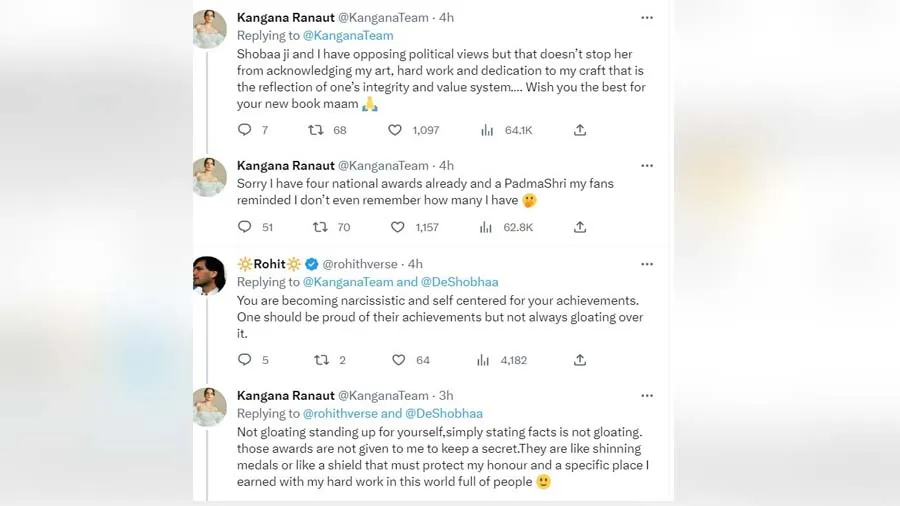
Task: Share the Shobaa ji tweet
Action: point(580,130)
